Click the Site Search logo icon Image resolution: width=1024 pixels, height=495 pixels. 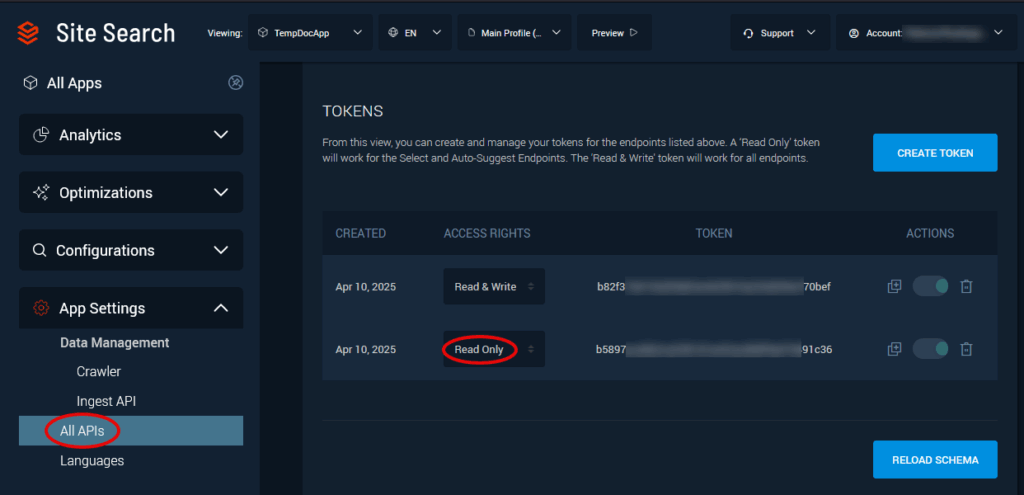click(x=28, y=33)
